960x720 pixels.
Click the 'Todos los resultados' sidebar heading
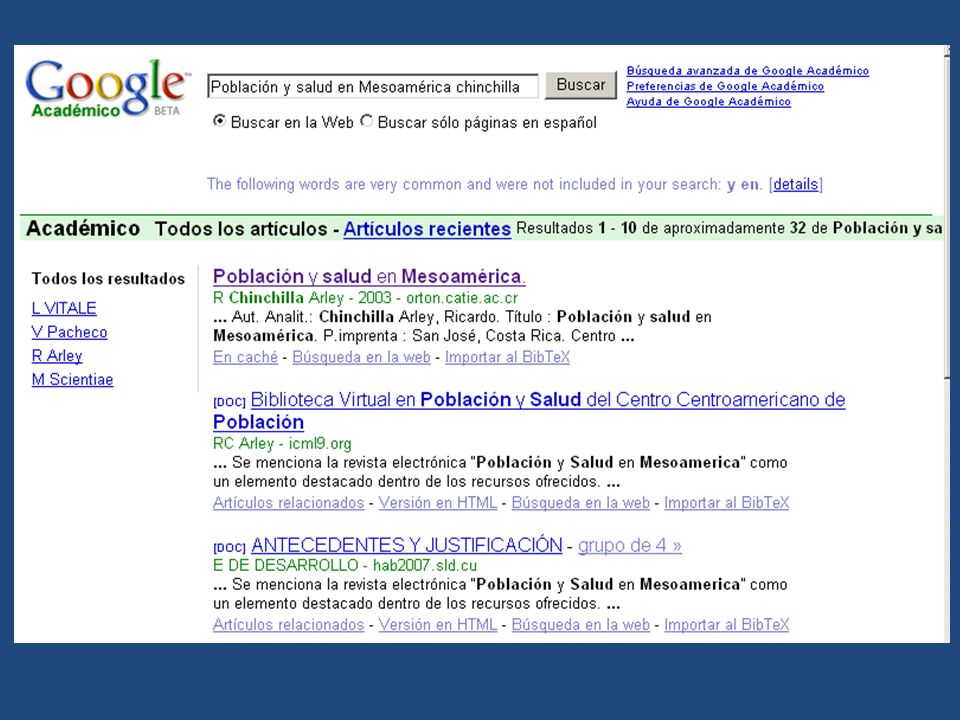[x=108, y=279]
